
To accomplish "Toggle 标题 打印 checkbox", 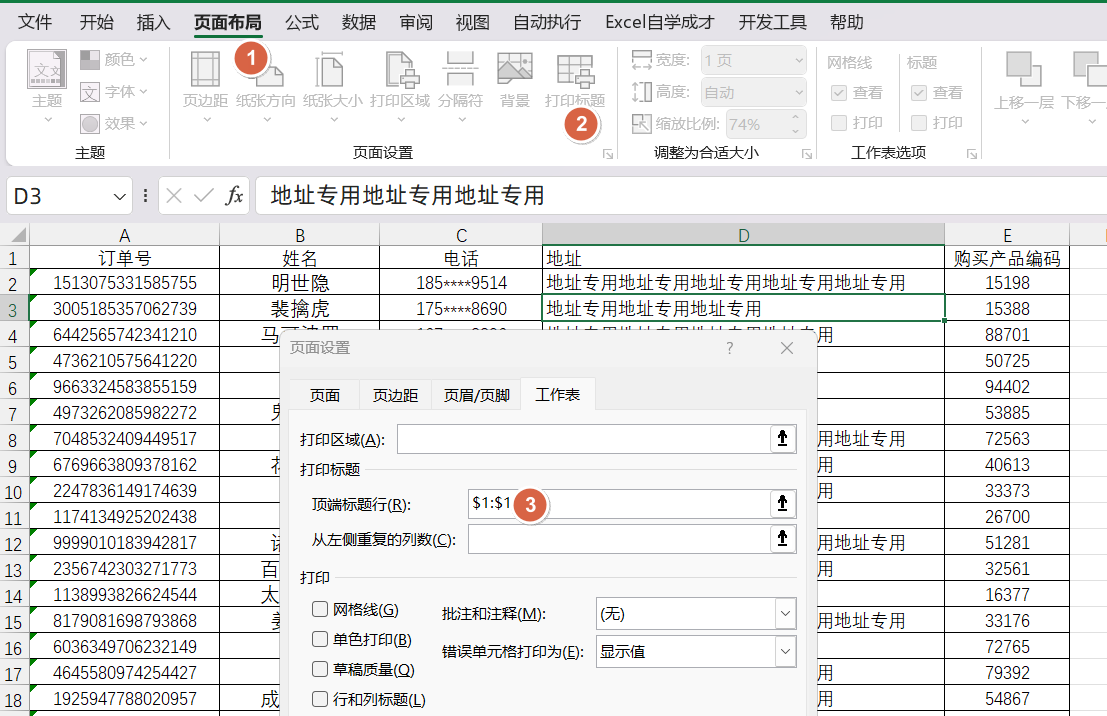I will coord(918,123).
